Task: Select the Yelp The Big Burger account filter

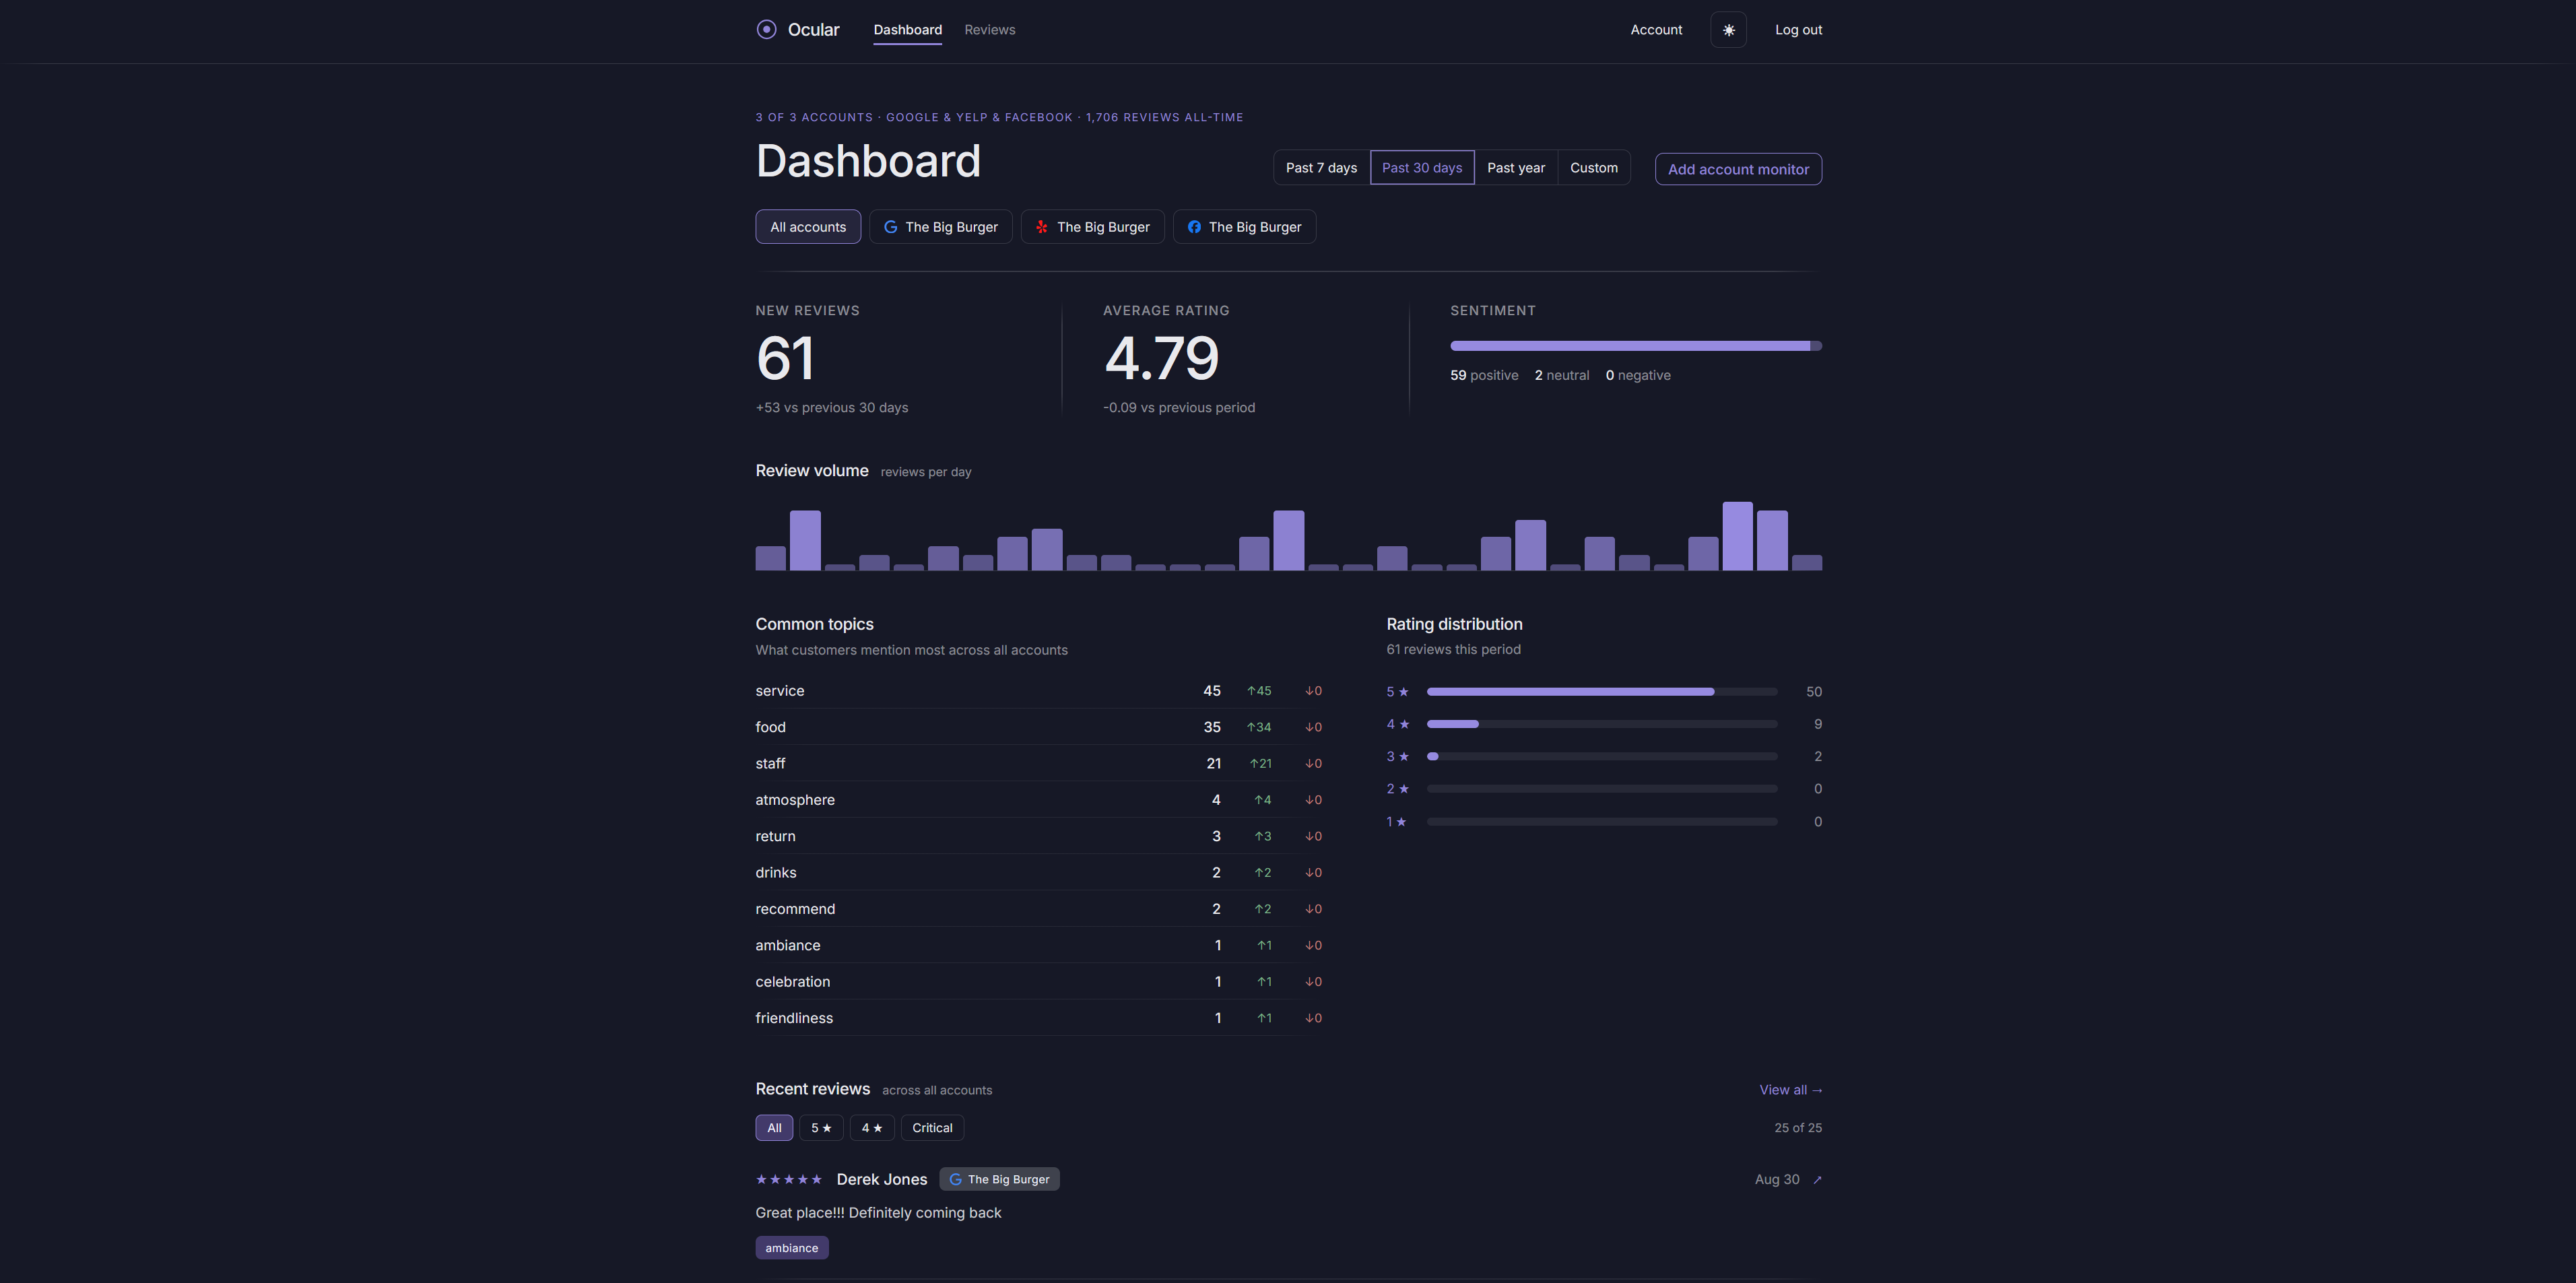Action: click(1092, 227)
